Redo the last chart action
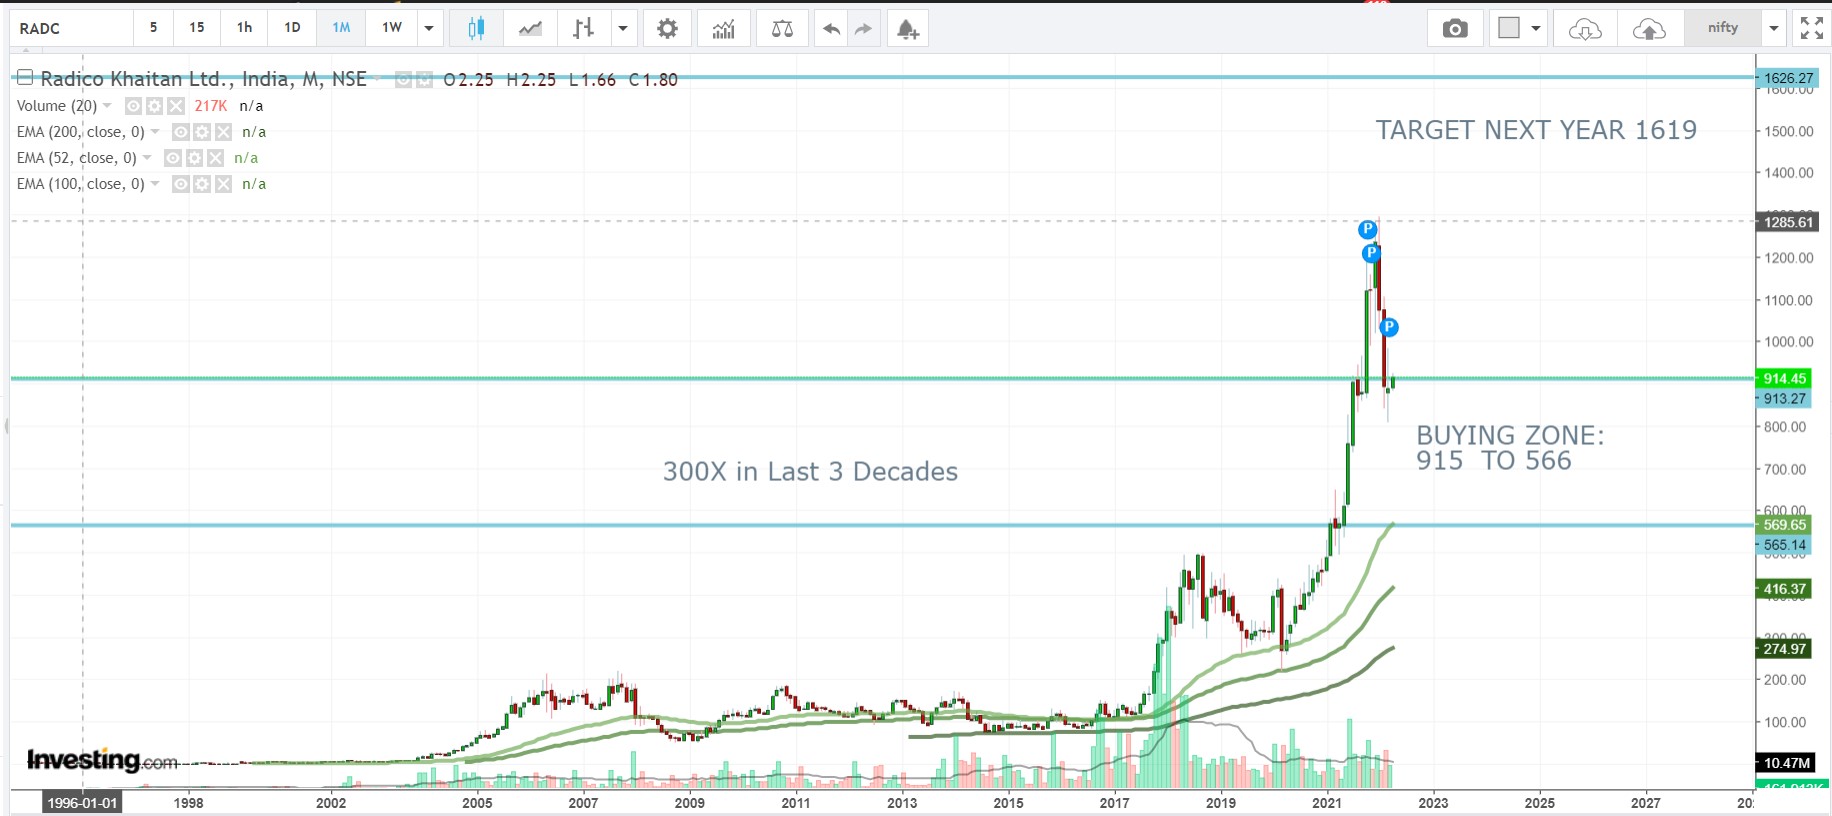The width and height of the screenshot is (1832, 816). (863, 28)
